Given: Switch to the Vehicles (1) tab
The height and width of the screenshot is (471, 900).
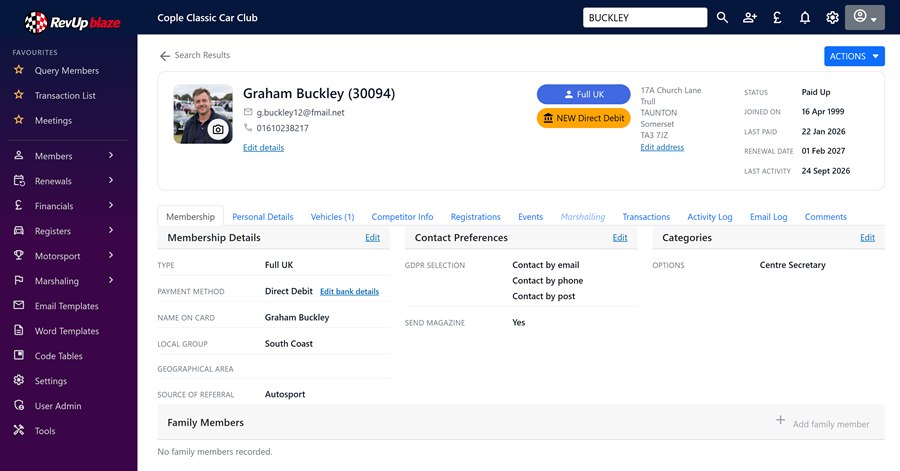Looking at the screenshot, I should coord(332,217).
